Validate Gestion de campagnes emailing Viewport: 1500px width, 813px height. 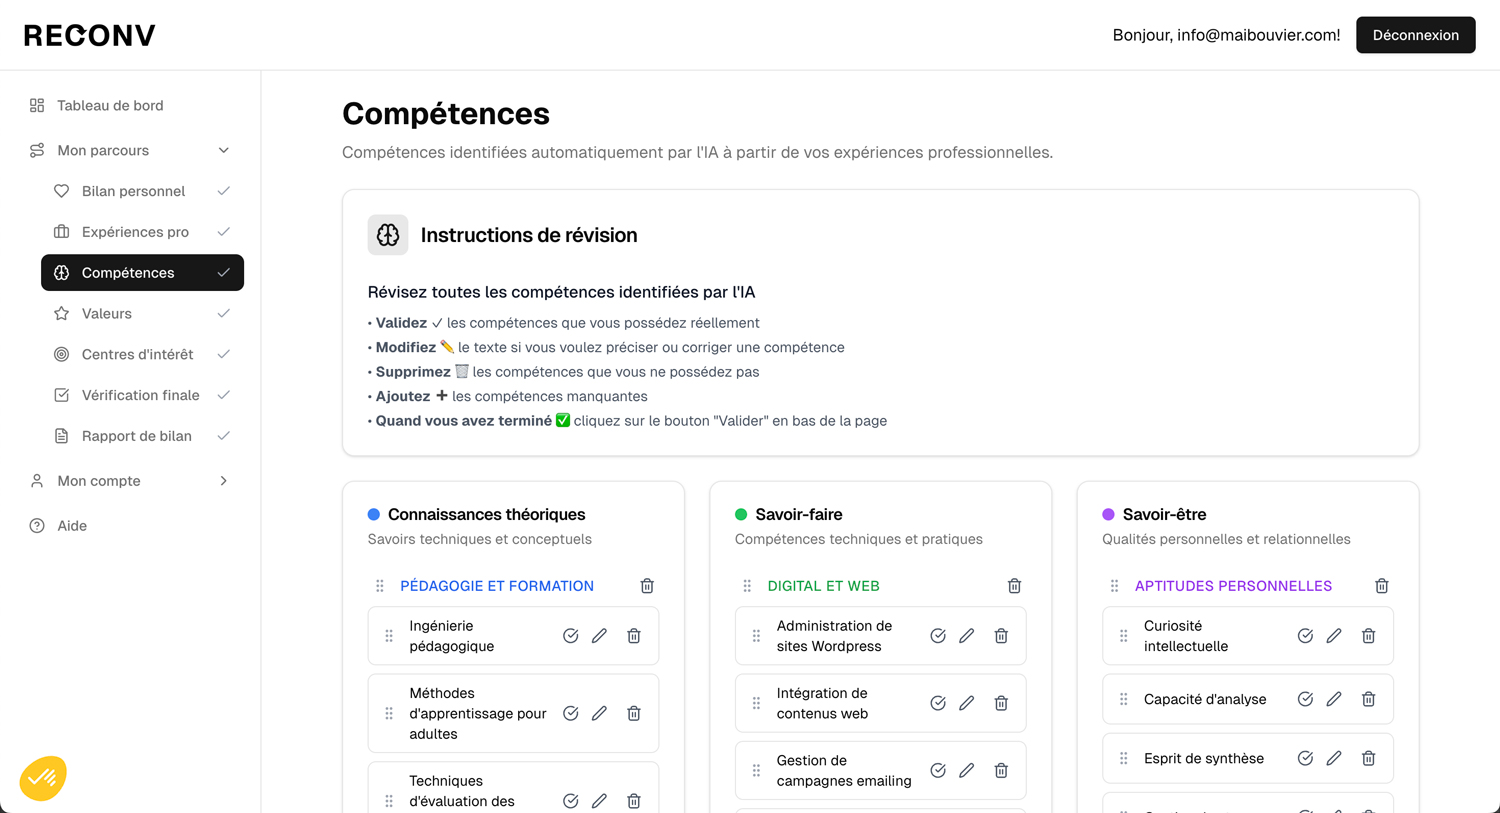[x=937, y=771]
